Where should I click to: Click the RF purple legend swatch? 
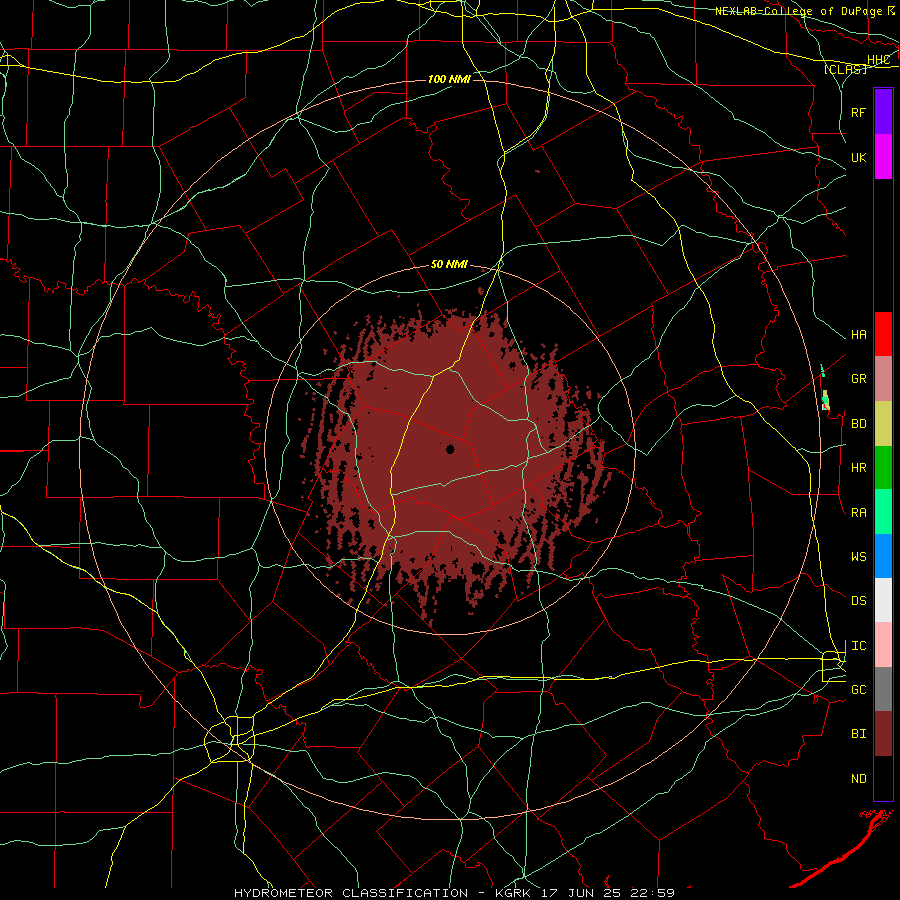click(x=883, y=112)
